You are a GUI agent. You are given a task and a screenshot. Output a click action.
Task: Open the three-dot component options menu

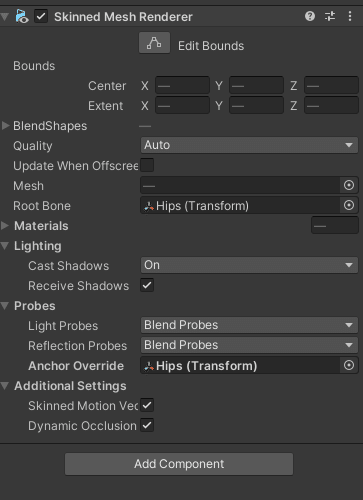[350, 16]
